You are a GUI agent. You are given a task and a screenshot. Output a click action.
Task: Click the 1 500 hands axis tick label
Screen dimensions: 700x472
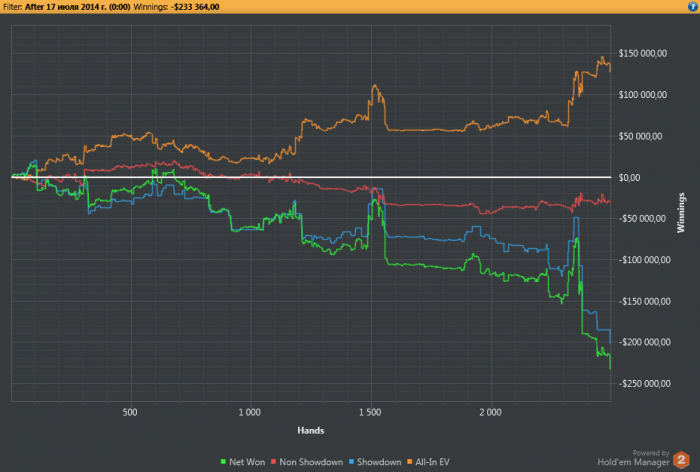[x=370, y=412]
